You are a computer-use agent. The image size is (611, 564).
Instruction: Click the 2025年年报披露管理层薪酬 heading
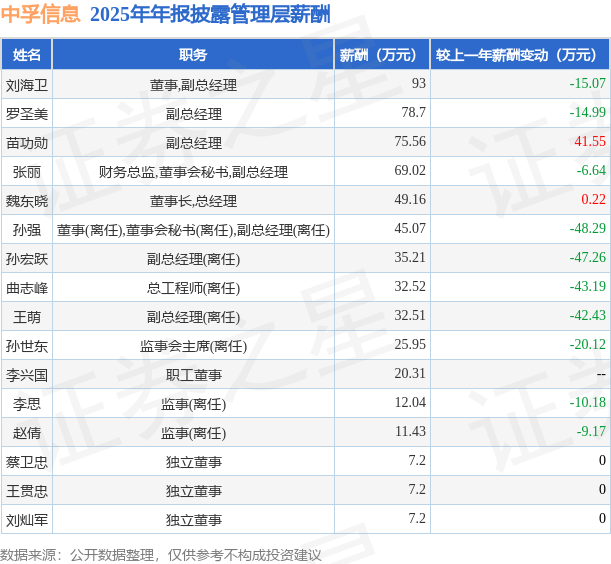tap(210, 14)
